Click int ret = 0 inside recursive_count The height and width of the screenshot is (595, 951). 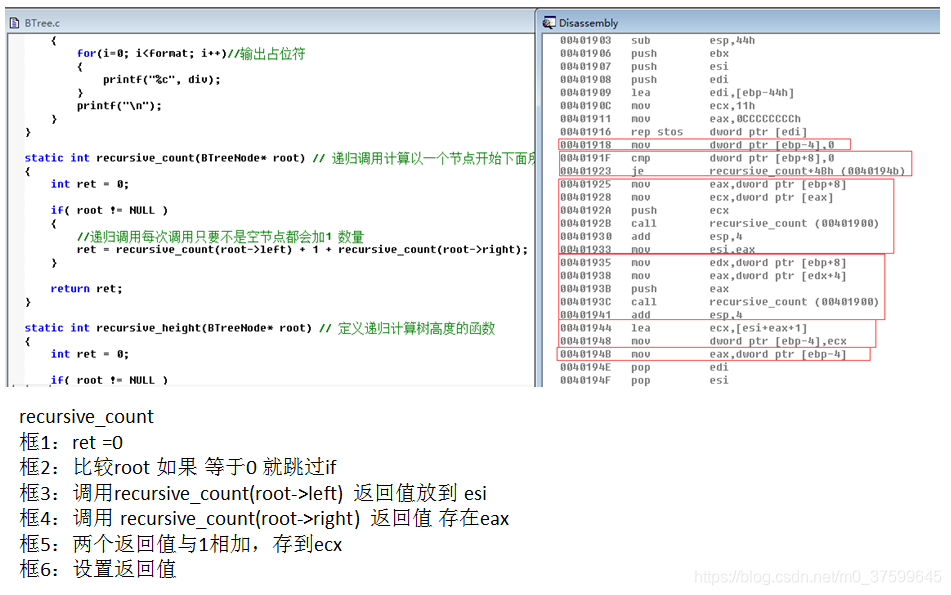point(90,184)
